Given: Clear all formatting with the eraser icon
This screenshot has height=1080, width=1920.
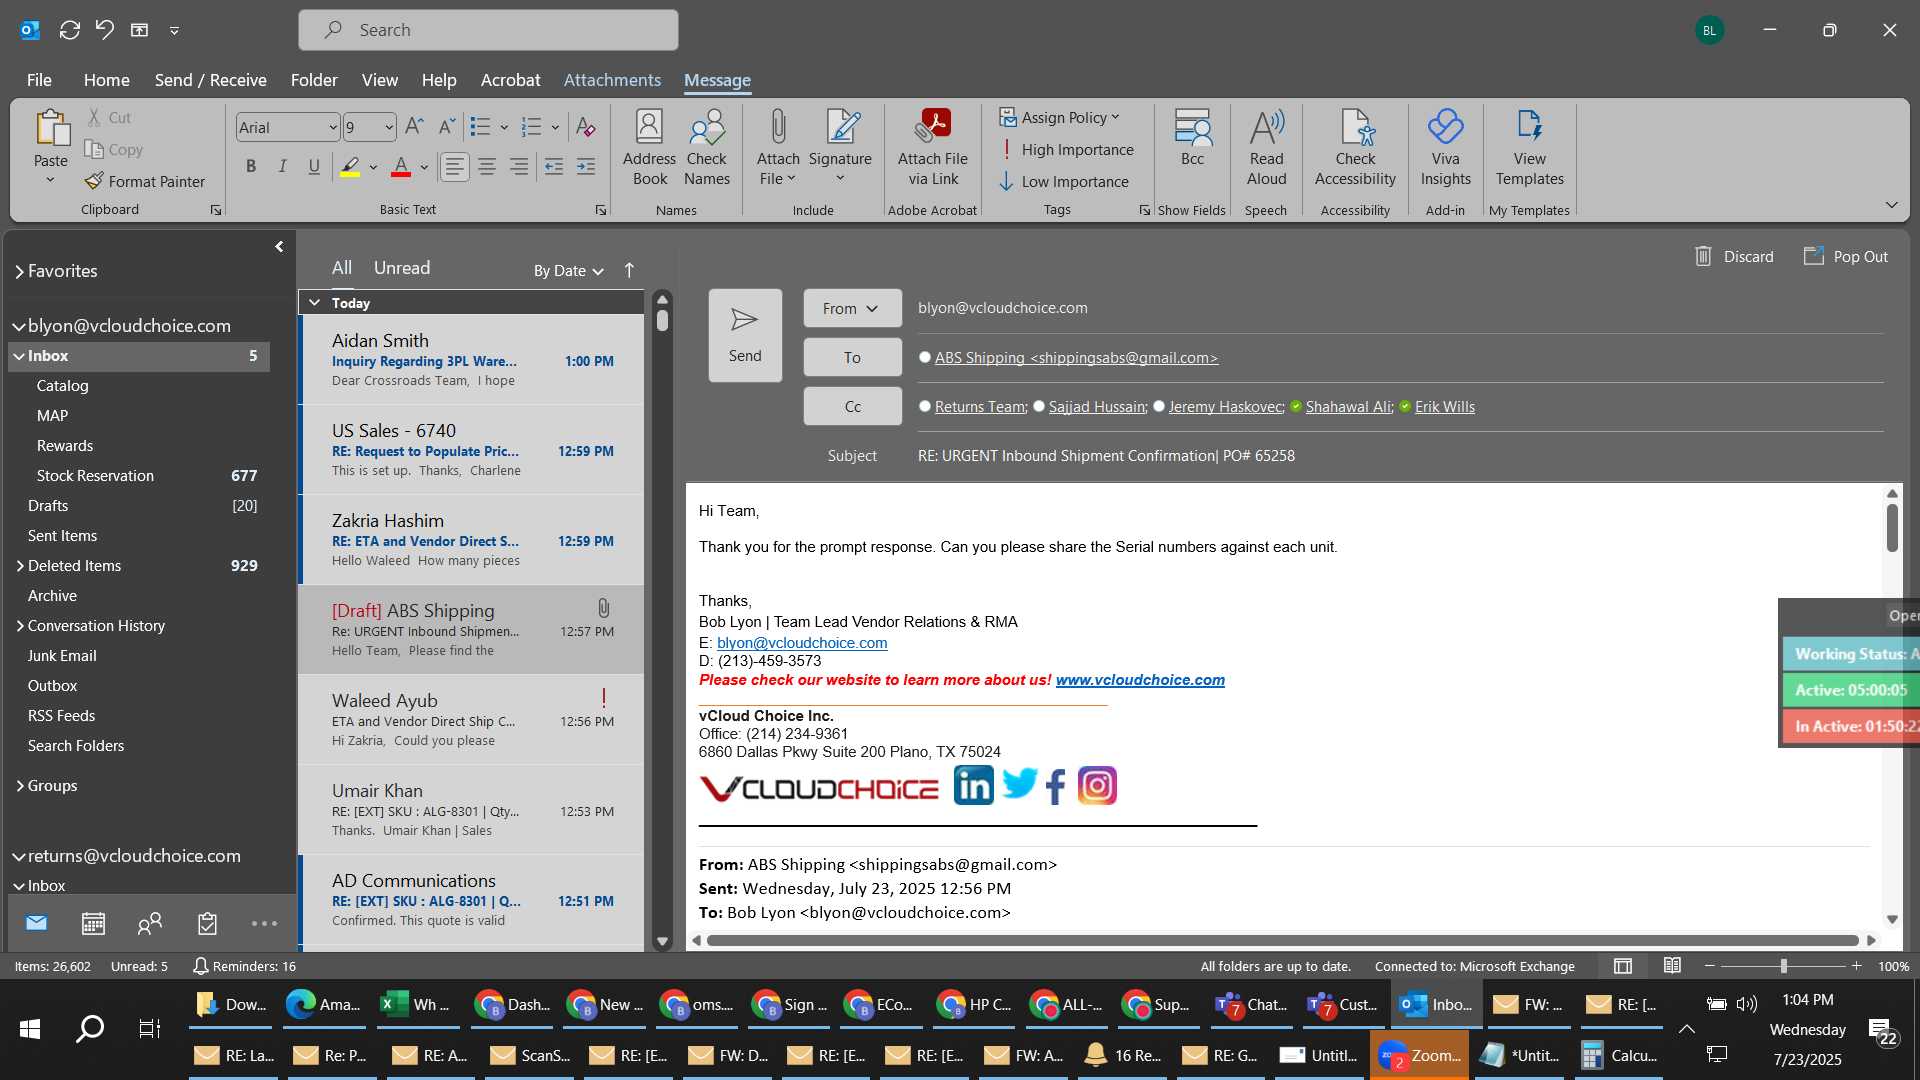Looking at the screenshot, I should coord(586,127).
